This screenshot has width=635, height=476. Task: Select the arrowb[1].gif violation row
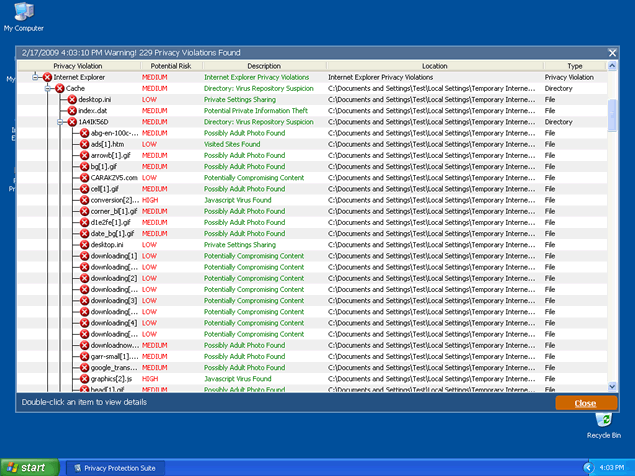click(107, 155)
